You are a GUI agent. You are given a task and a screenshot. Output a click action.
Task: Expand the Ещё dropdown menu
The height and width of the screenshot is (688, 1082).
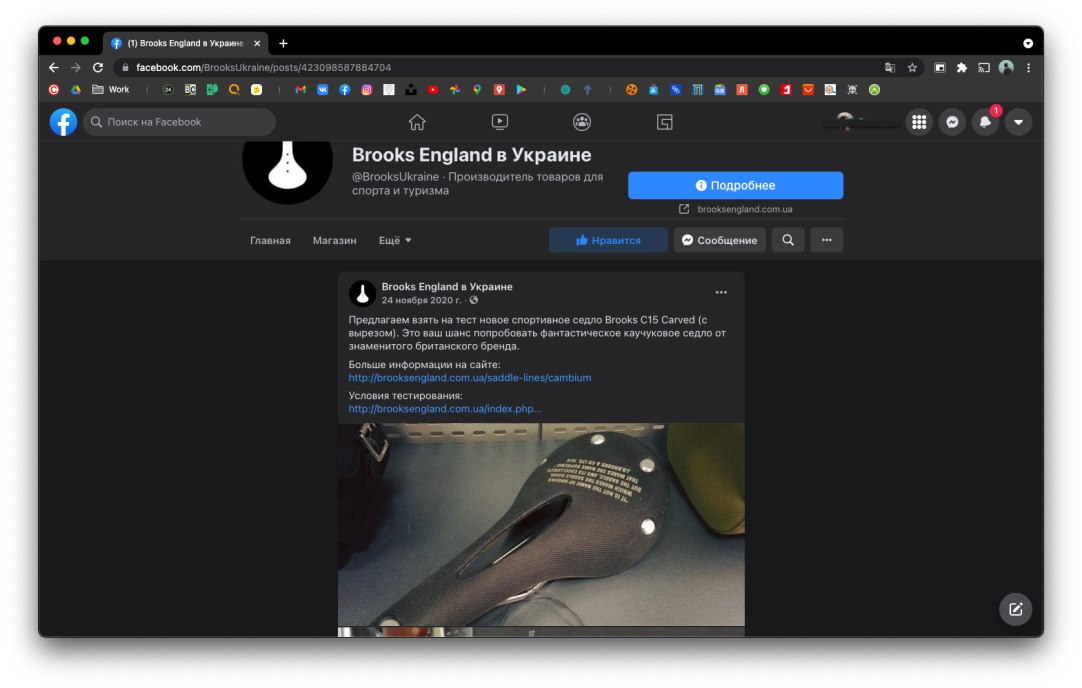[x=395, y=240]
